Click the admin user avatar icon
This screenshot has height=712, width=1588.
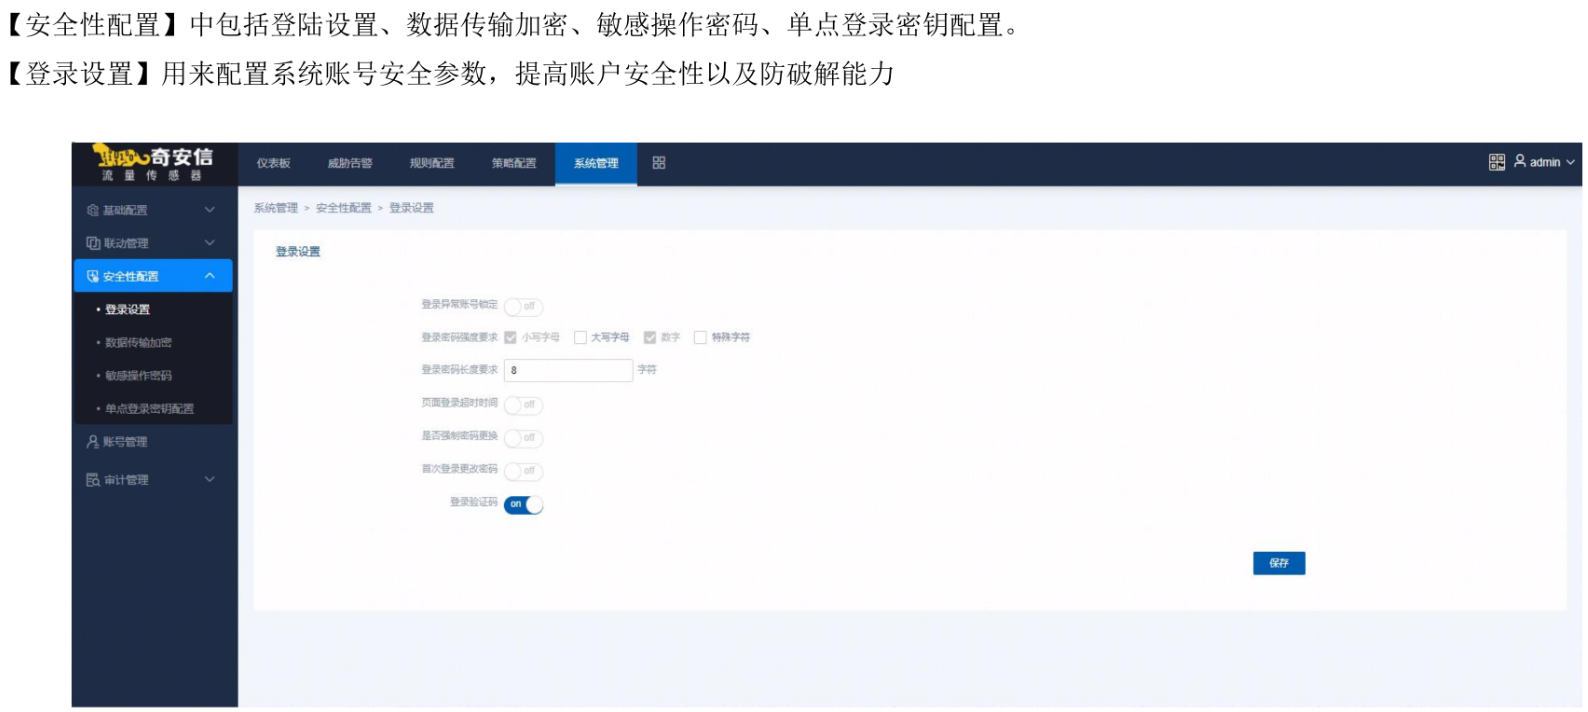click(1520, 161)
